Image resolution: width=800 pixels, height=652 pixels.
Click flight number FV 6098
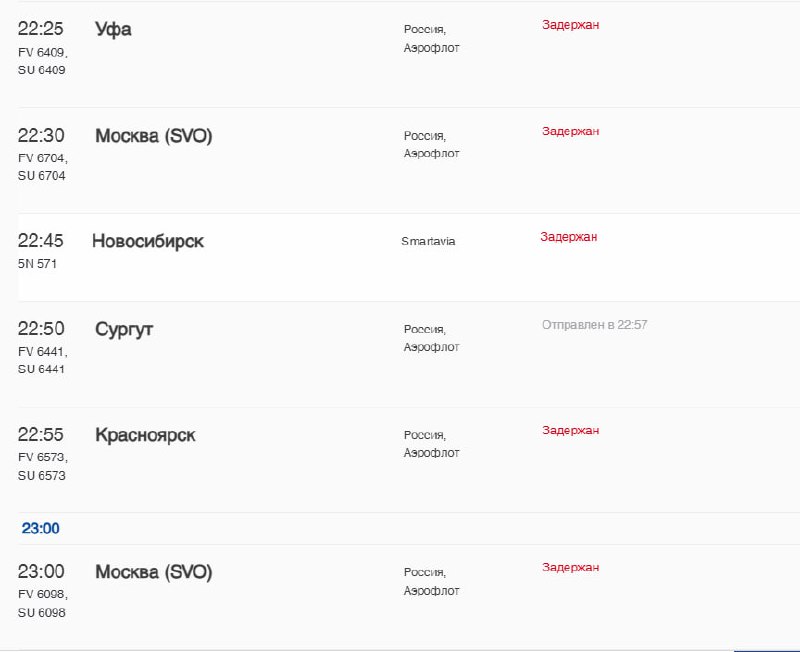click(43, 594)
